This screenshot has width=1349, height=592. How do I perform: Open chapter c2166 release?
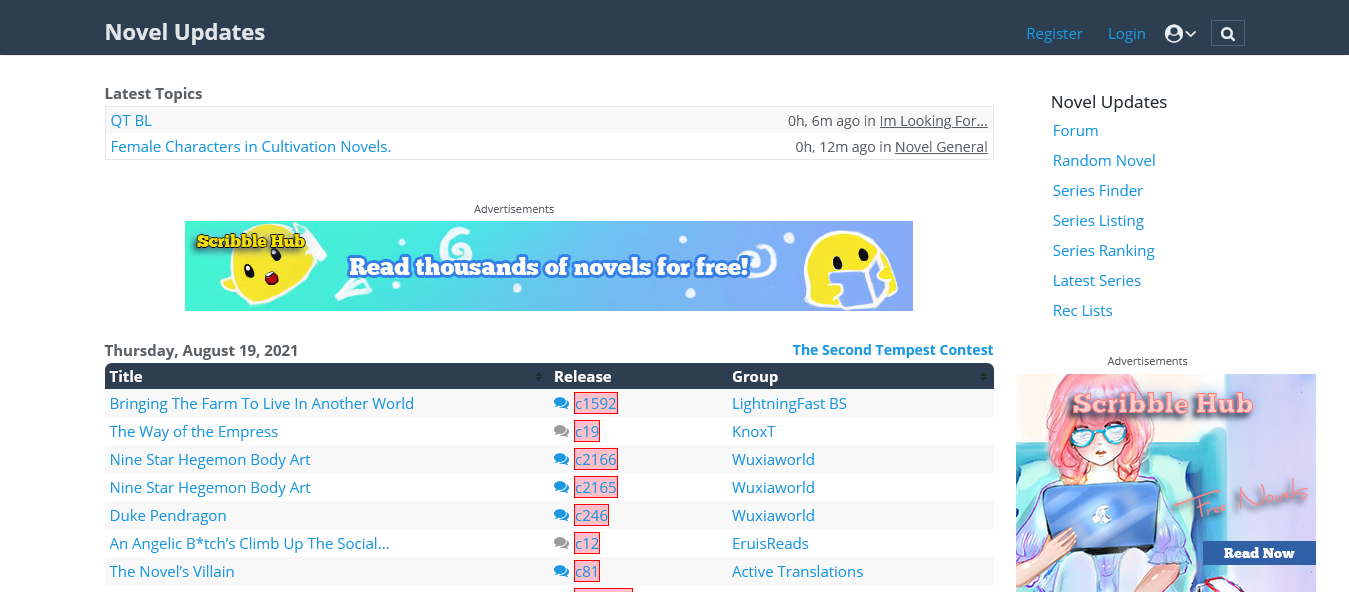coord(596,460)
